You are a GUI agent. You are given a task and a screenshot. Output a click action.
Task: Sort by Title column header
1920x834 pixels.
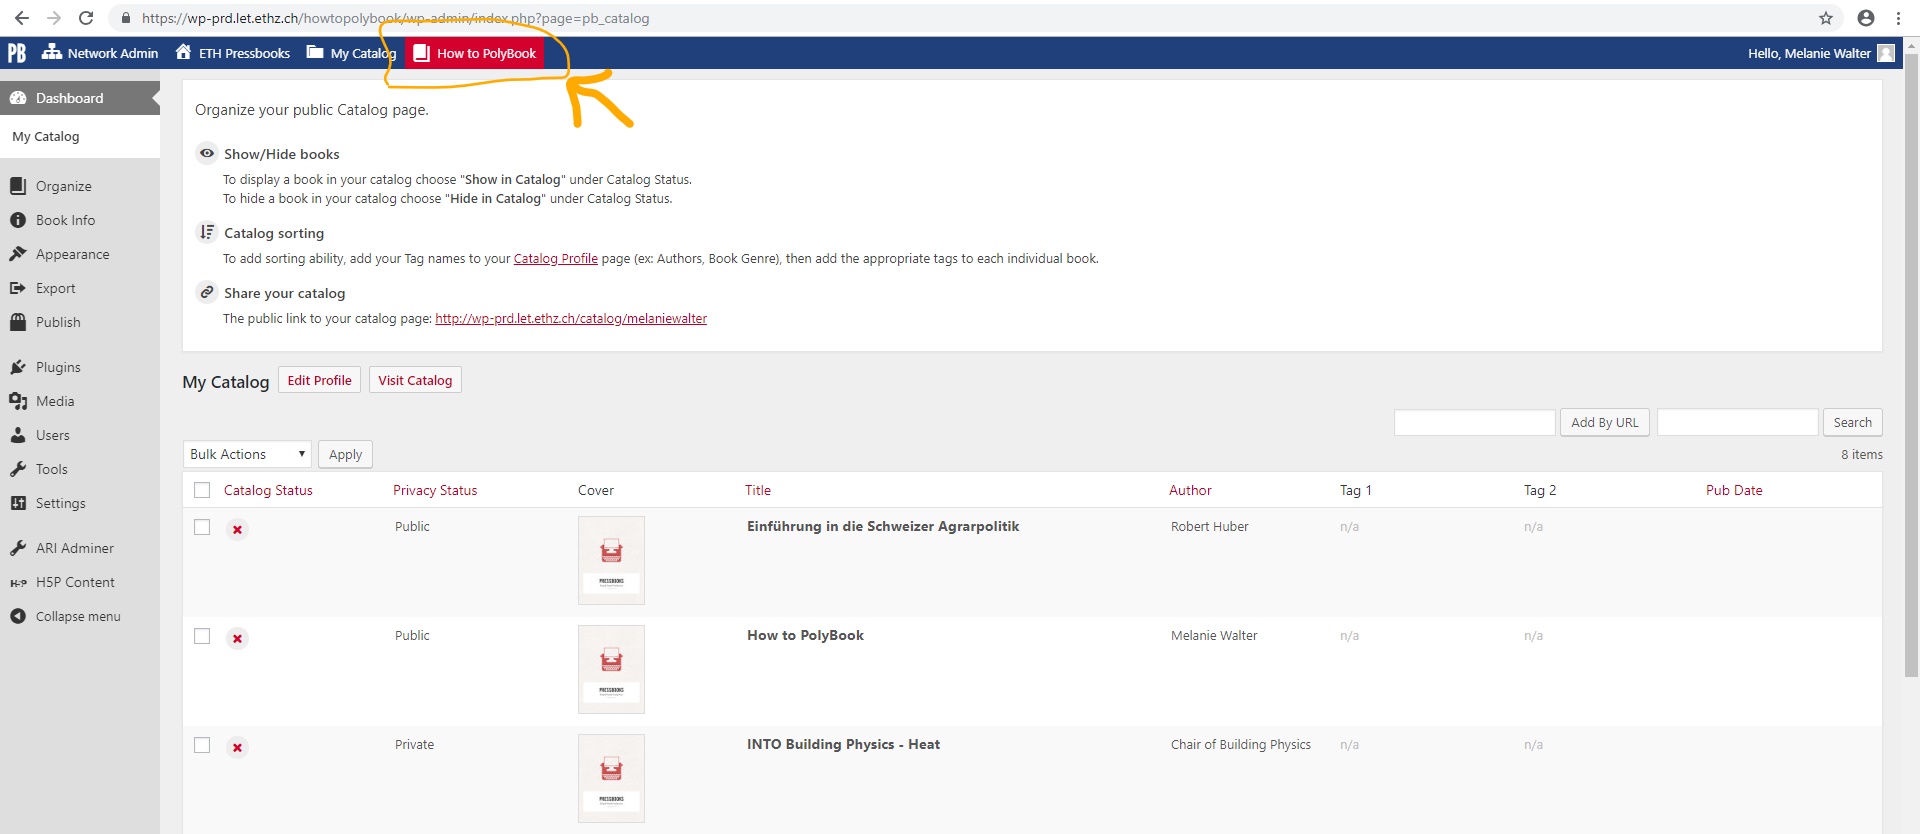click(758, 490)
